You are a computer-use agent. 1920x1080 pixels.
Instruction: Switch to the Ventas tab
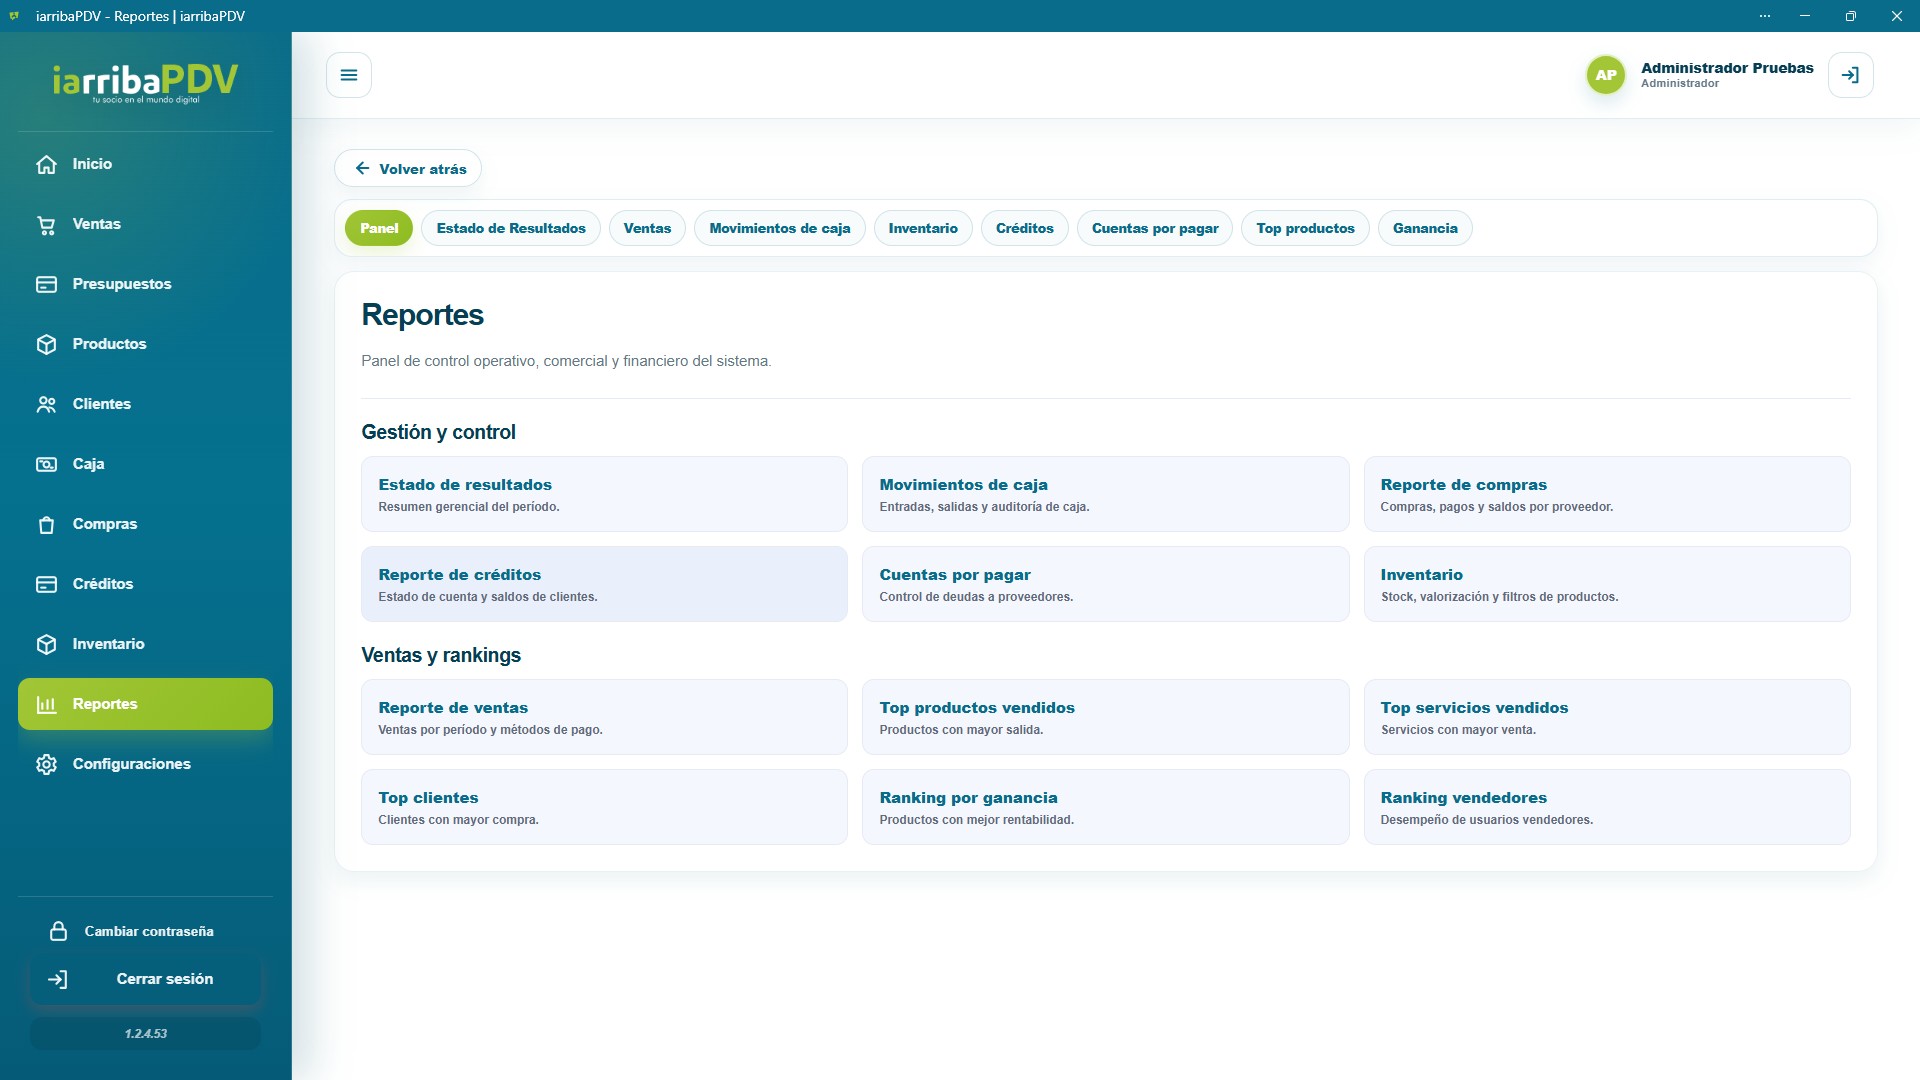[647, 228]
